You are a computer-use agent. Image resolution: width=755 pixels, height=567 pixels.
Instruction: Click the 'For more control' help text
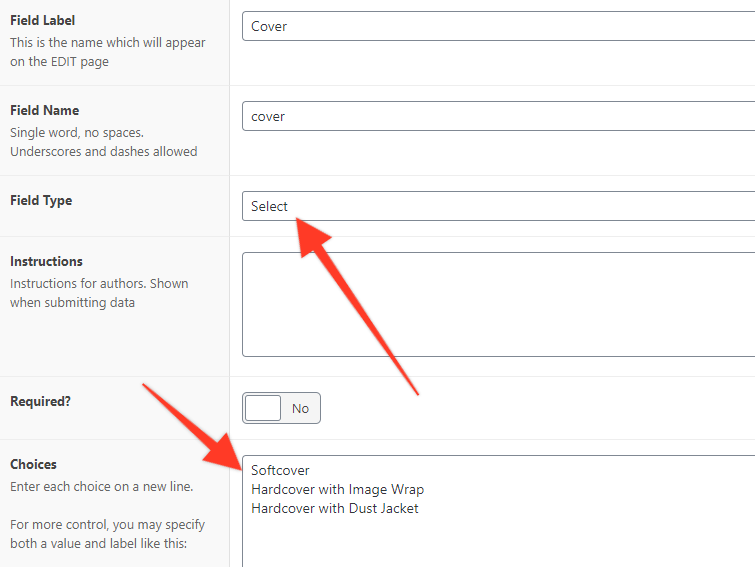click(107, 534)
